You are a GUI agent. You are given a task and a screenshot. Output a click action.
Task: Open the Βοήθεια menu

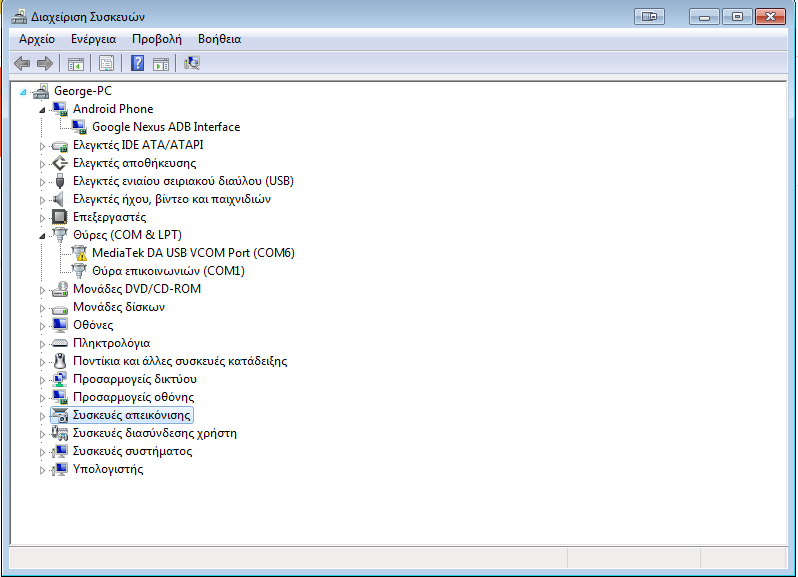pyautogui.click(x=219, y=39)
